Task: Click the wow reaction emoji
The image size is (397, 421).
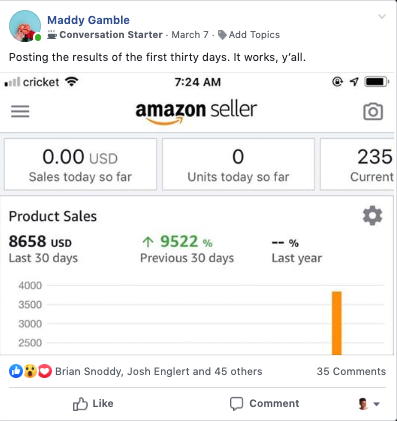Action: pos(30,371)
